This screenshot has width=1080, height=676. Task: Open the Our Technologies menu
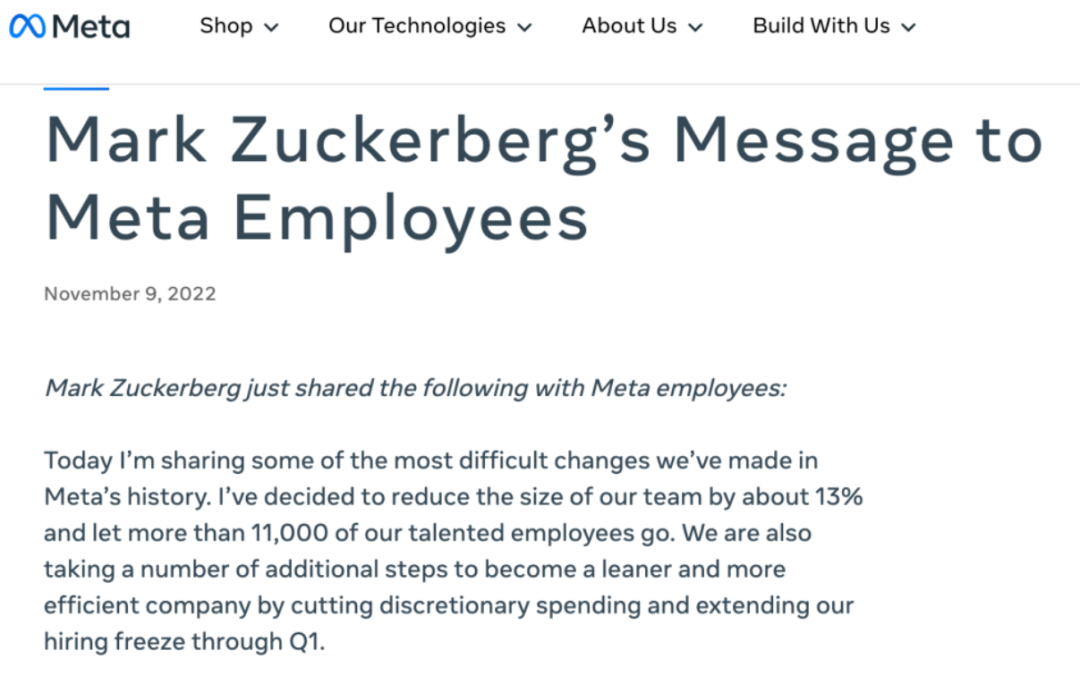[417, 26]
